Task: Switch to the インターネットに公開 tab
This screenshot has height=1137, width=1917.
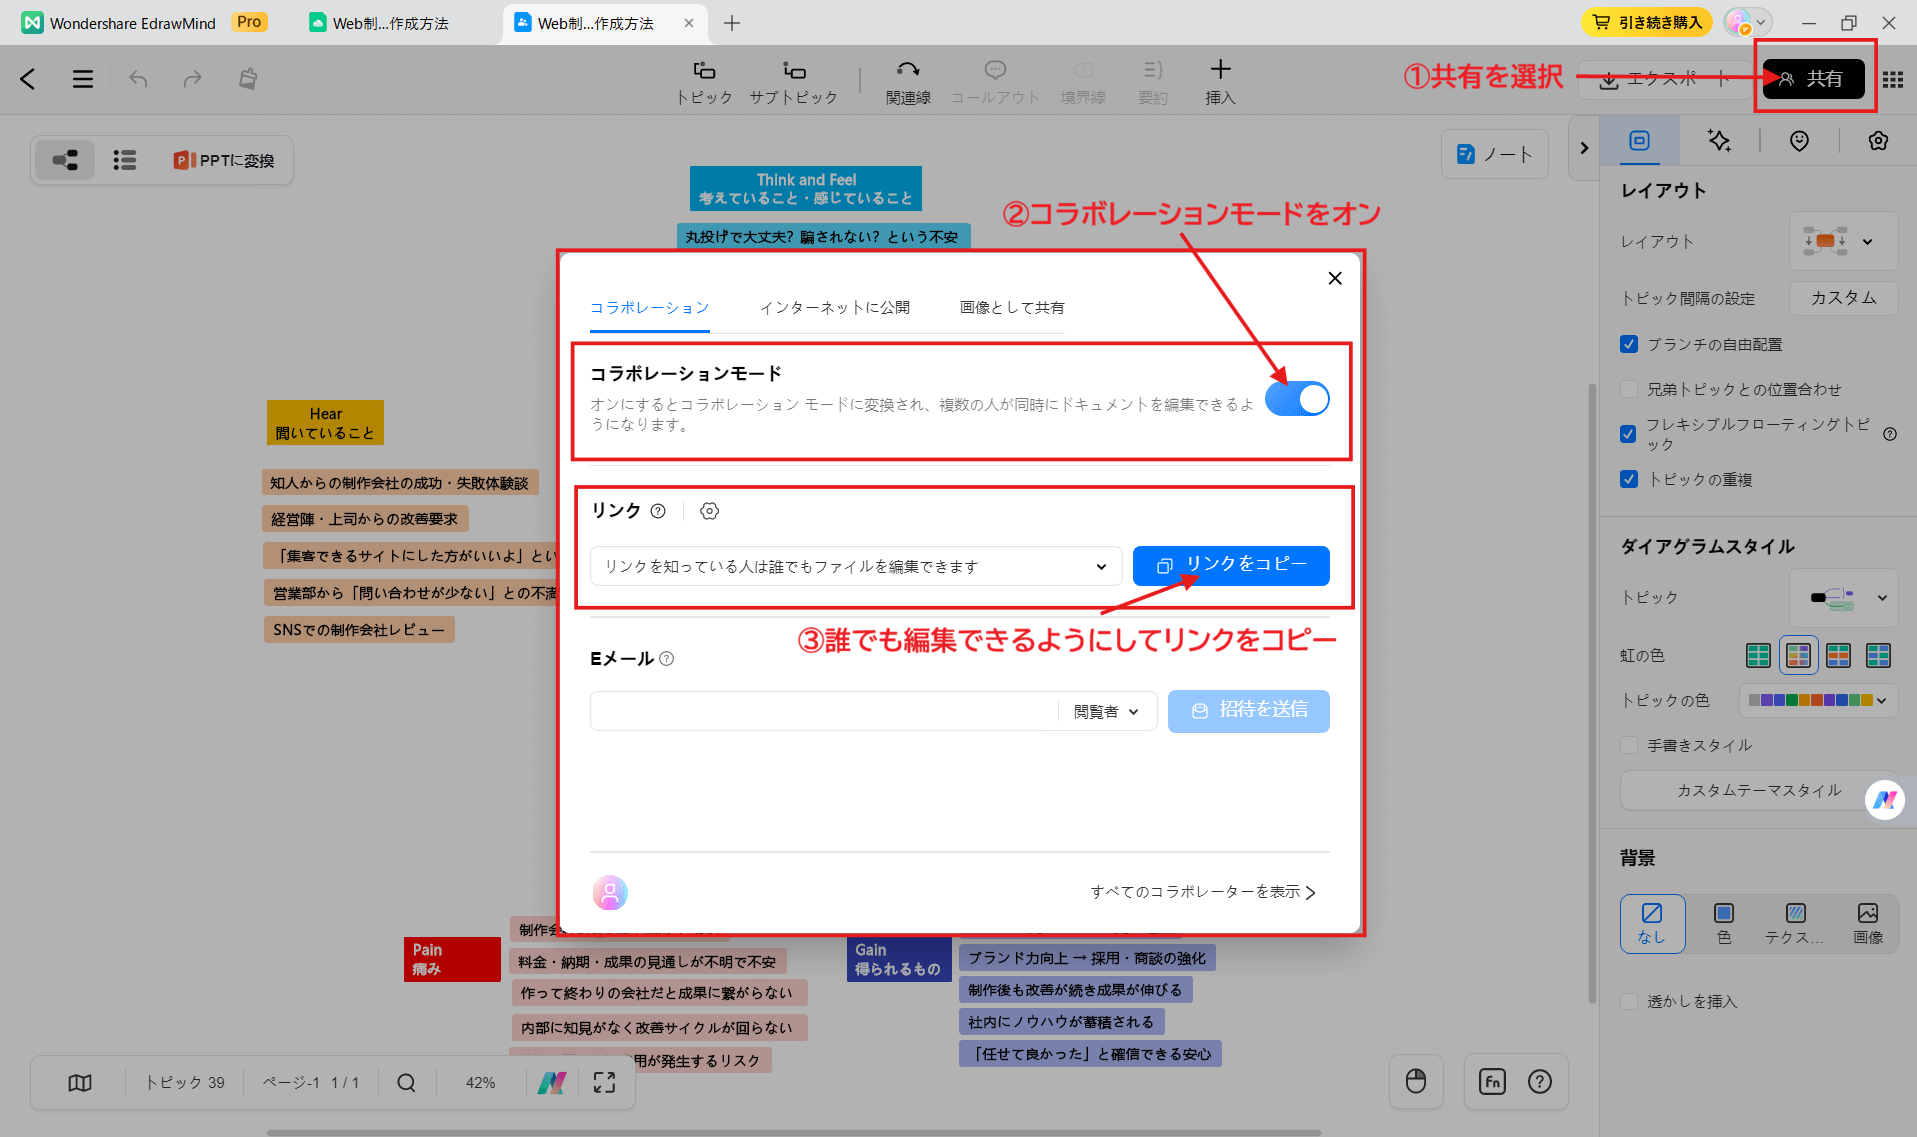Action: pyautogui.click(x=835, y=307)
